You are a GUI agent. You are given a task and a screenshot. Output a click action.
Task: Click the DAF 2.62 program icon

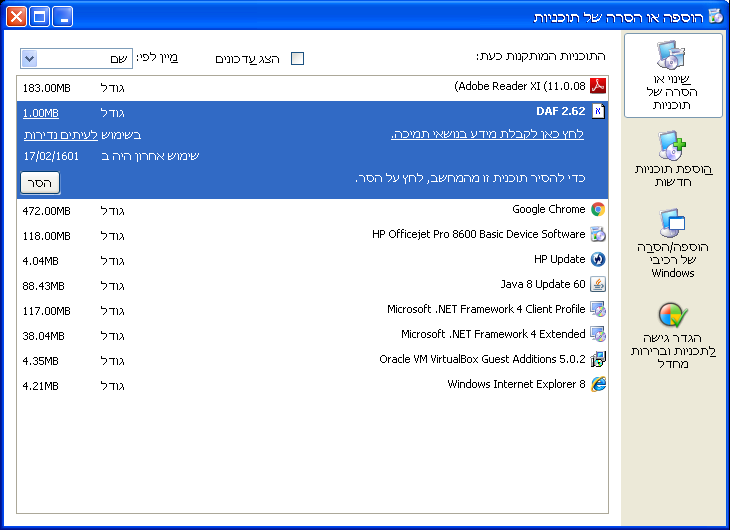(598, 111)
